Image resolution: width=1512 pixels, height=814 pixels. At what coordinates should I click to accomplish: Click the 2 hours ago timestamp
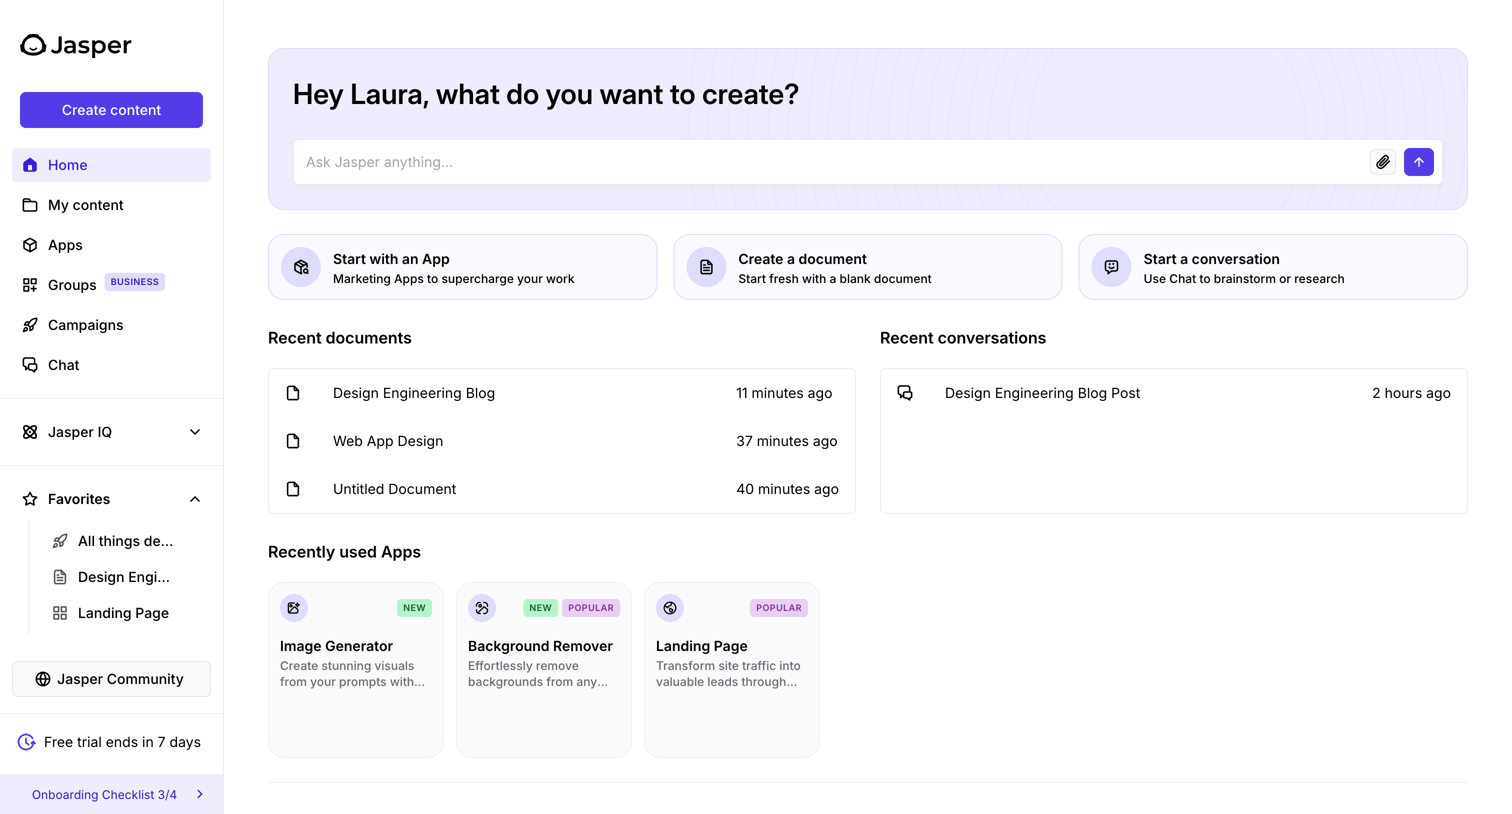(1411, 393)
